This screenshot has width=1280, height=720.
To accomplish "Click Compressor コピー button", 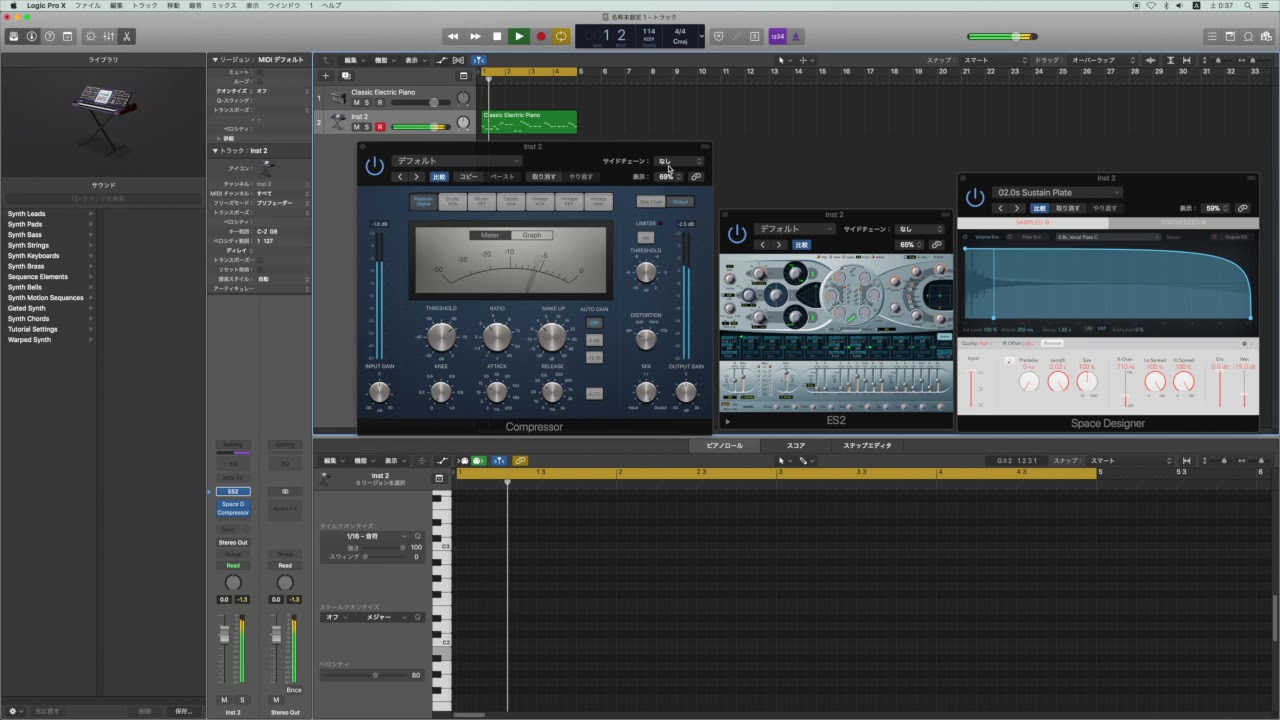I will pyautogui.click(x=468, y=177).
